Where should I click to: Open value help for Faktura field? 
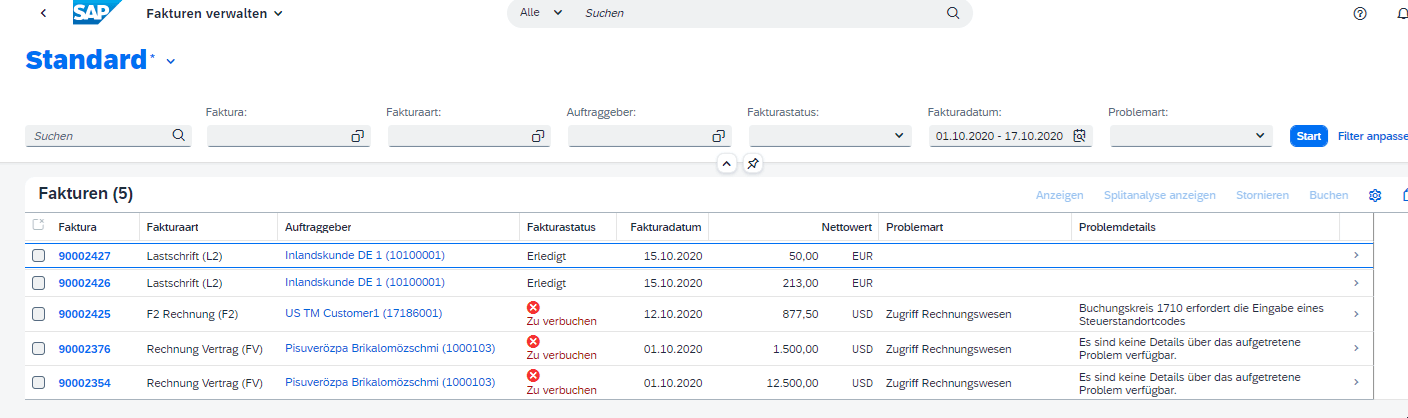click(357, 136)
